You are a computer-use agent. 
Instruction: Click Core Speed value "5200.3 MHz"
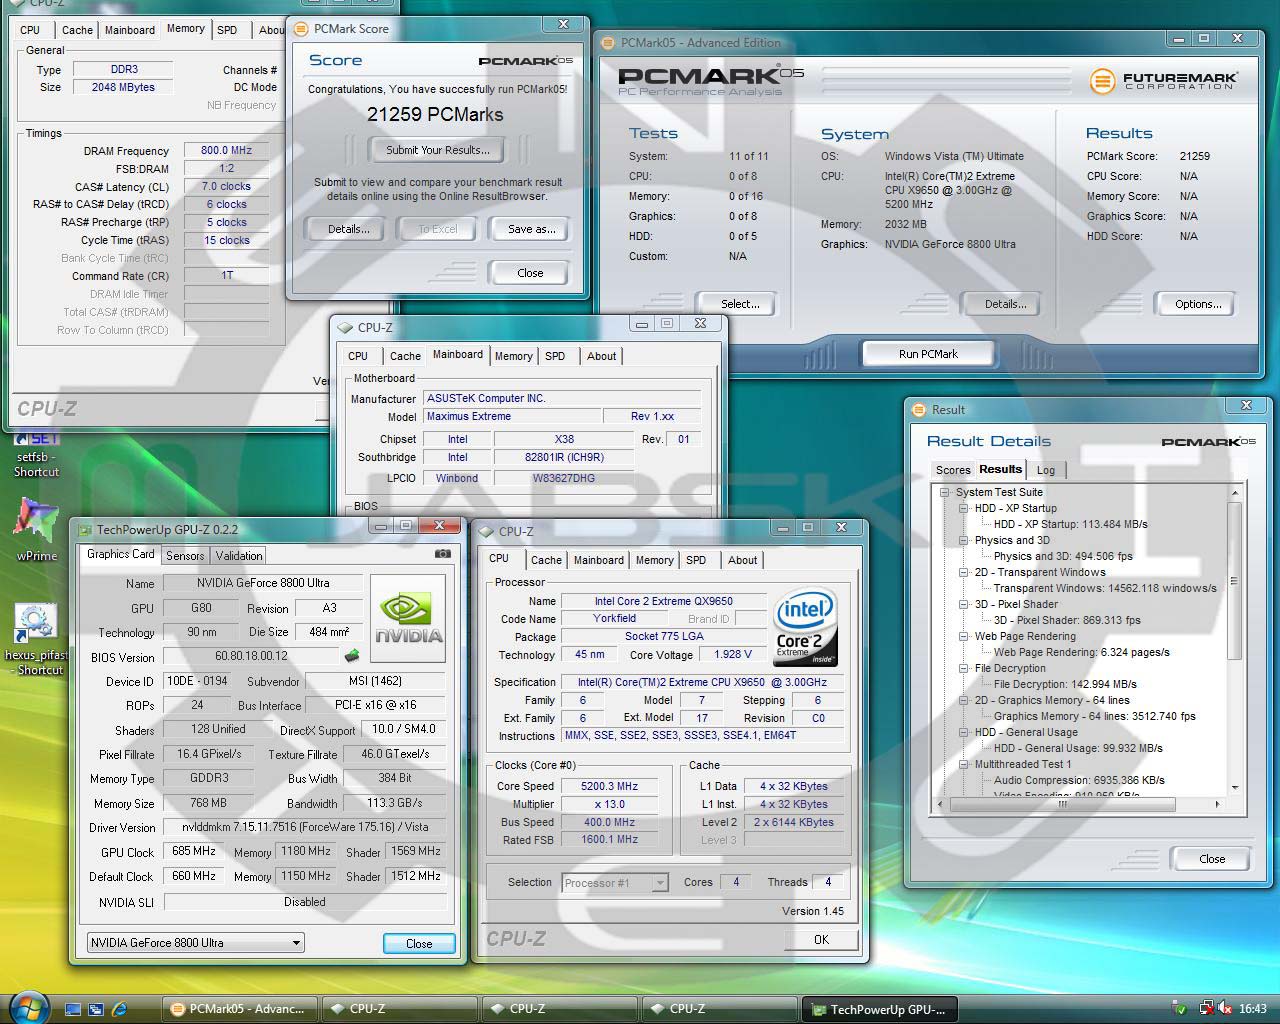point(609,786)
